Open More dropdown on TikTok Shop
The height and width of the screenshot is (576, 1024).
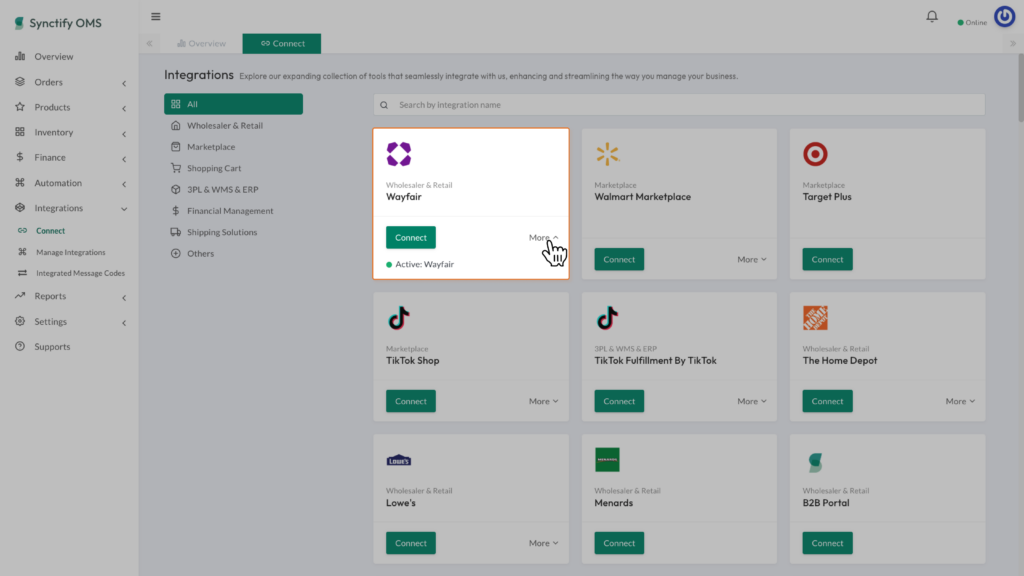pyautogui.click(x=543, y=401)
